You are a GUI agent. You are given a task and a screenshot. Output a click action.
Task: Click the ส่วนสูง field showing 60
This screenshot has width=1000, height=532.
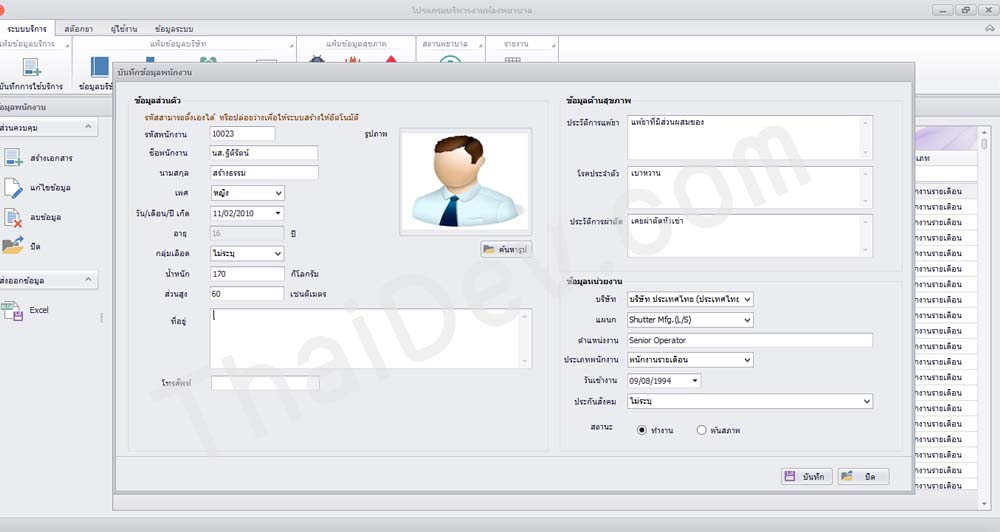(247, 294)
